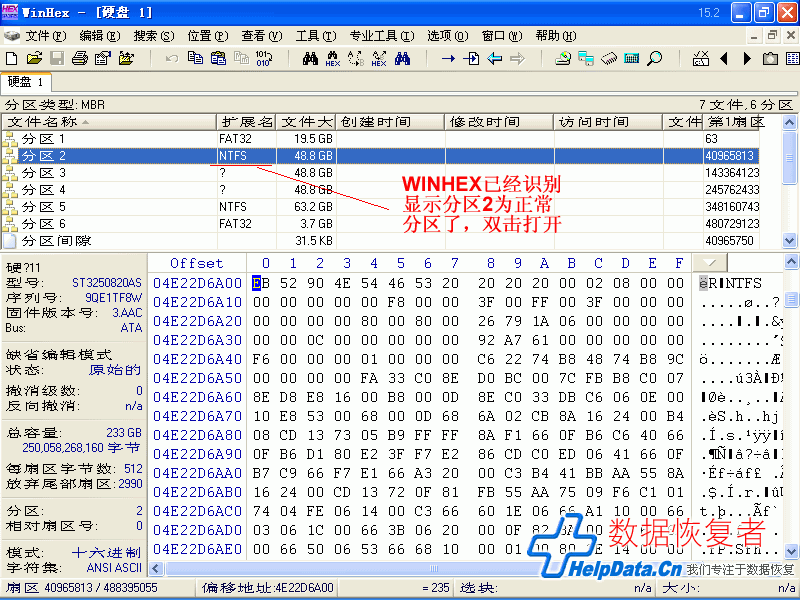Click the Replace hex values icon
The image size is (800, 600).
[x=379, y=58]
